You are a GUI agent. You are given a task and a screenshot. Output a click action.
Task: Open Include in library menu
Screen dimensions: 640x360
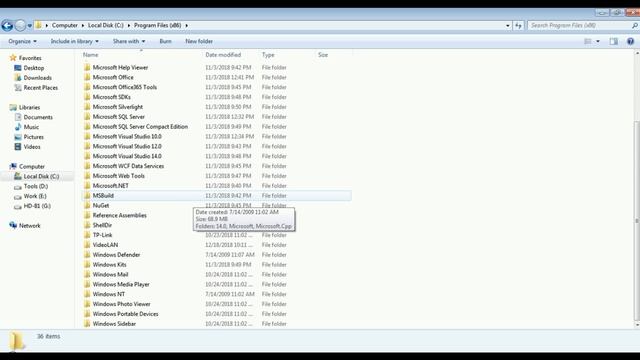click(x=74, y=41)
